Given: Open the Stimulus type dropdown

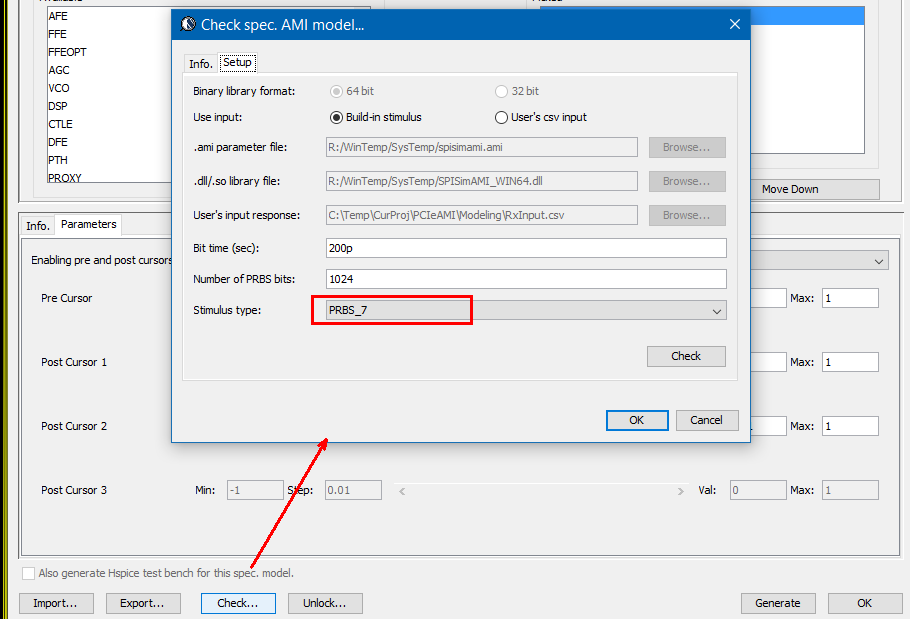Looking at the screenshot, I should pyautogui.click(x=526, y=311).
